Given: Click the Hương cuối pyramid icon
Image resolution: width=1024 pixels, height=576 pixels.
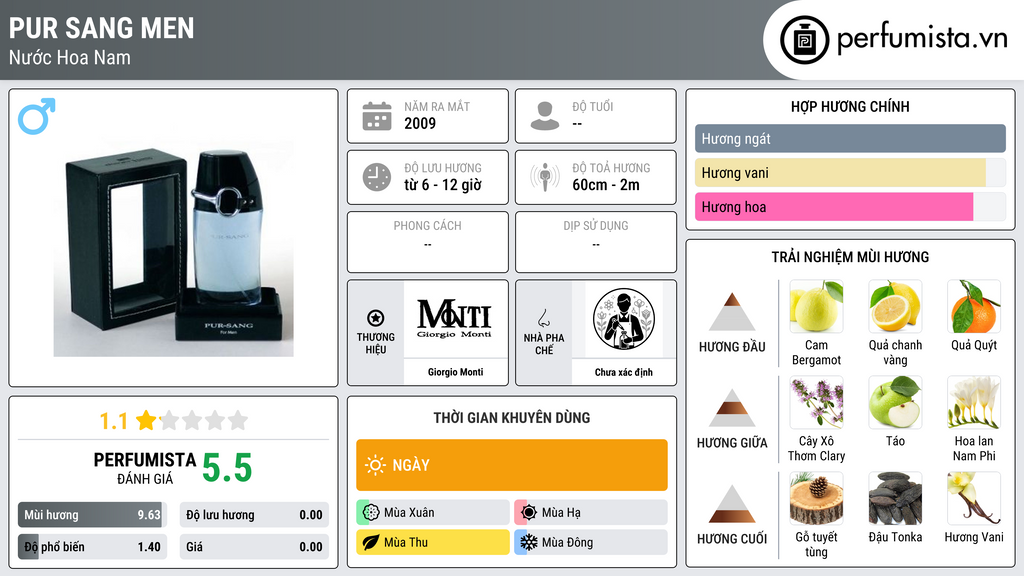Looking at the screenshot, I should click(x=732, y=504).
